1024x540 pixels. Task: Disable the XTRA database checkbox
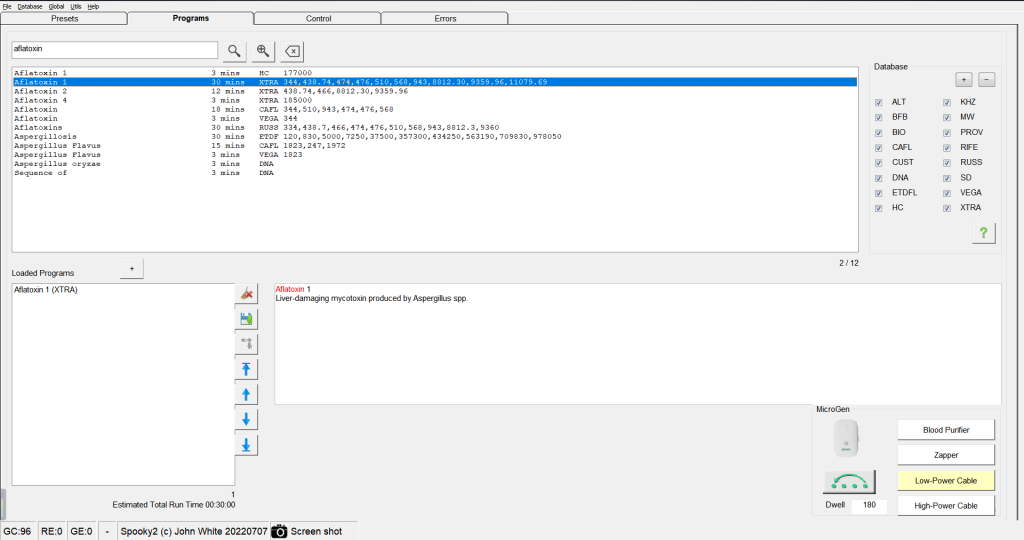pyautogui.click(x=947, y=208)
